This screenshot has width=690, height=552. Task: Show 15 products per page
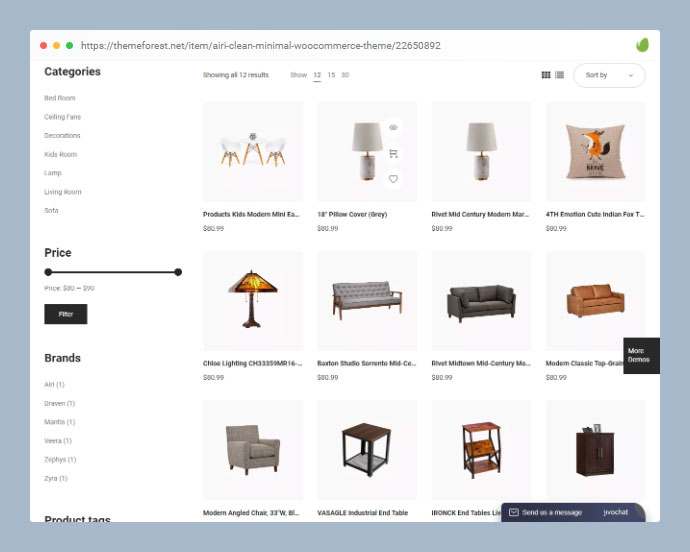[x=331, y=75]
